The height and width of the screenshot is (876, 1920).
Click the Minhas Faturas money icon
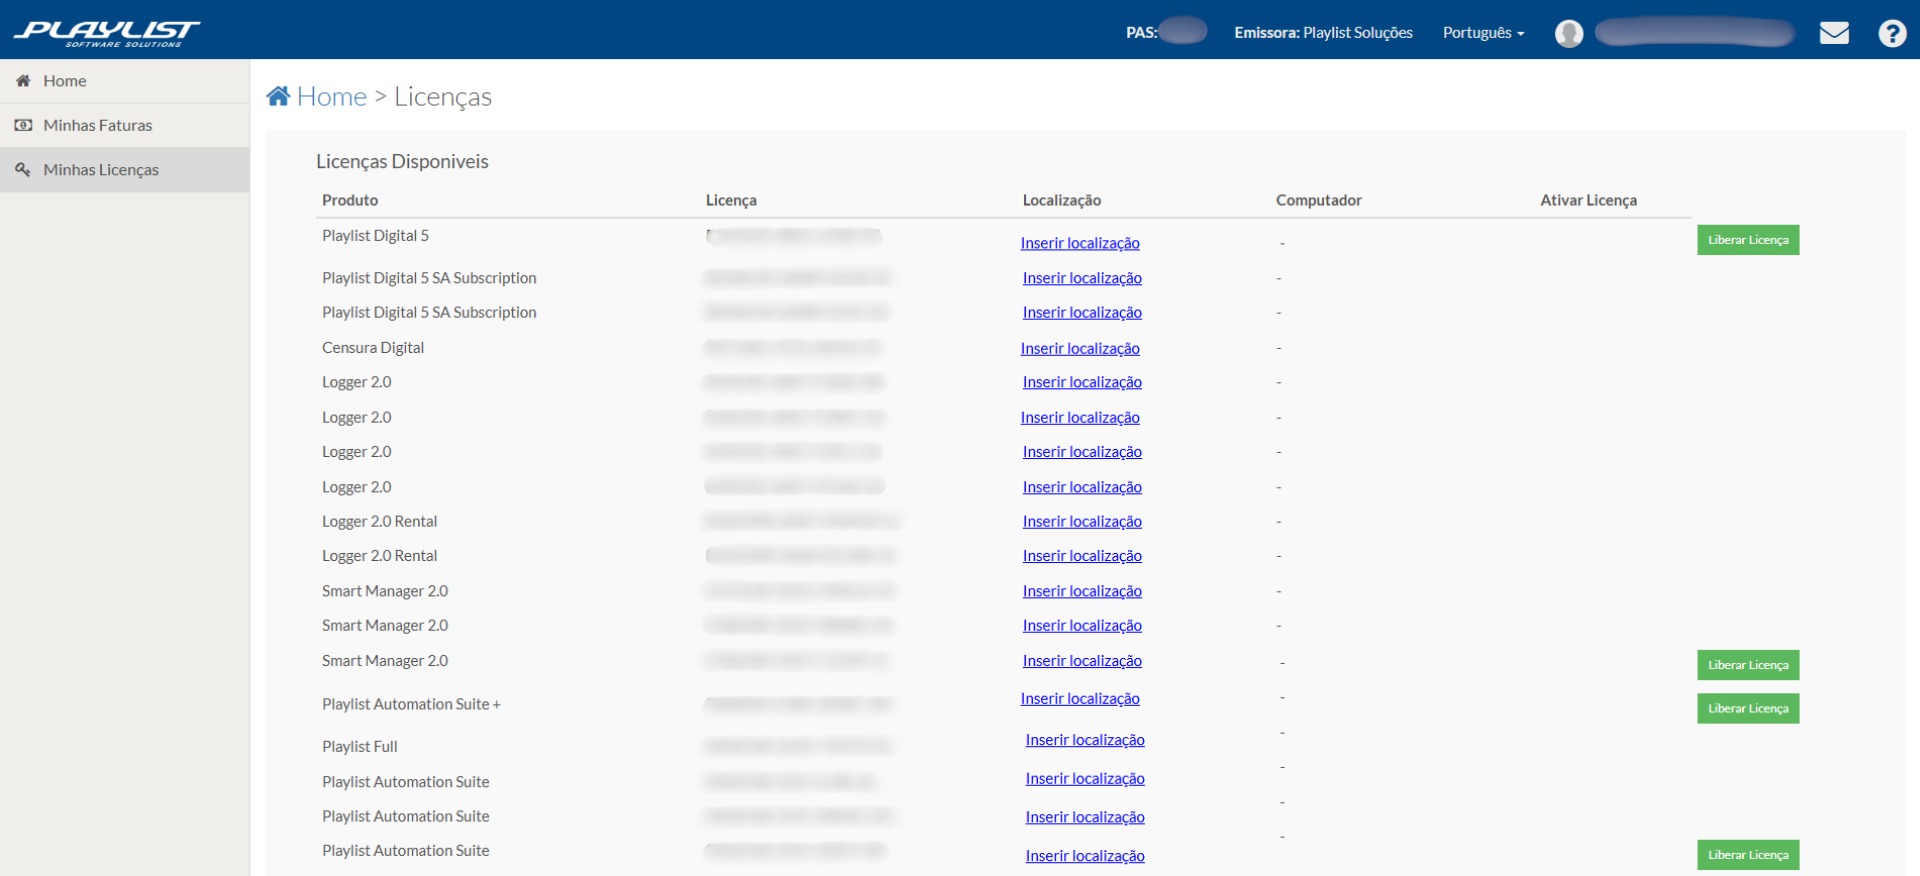coord(23,125)
